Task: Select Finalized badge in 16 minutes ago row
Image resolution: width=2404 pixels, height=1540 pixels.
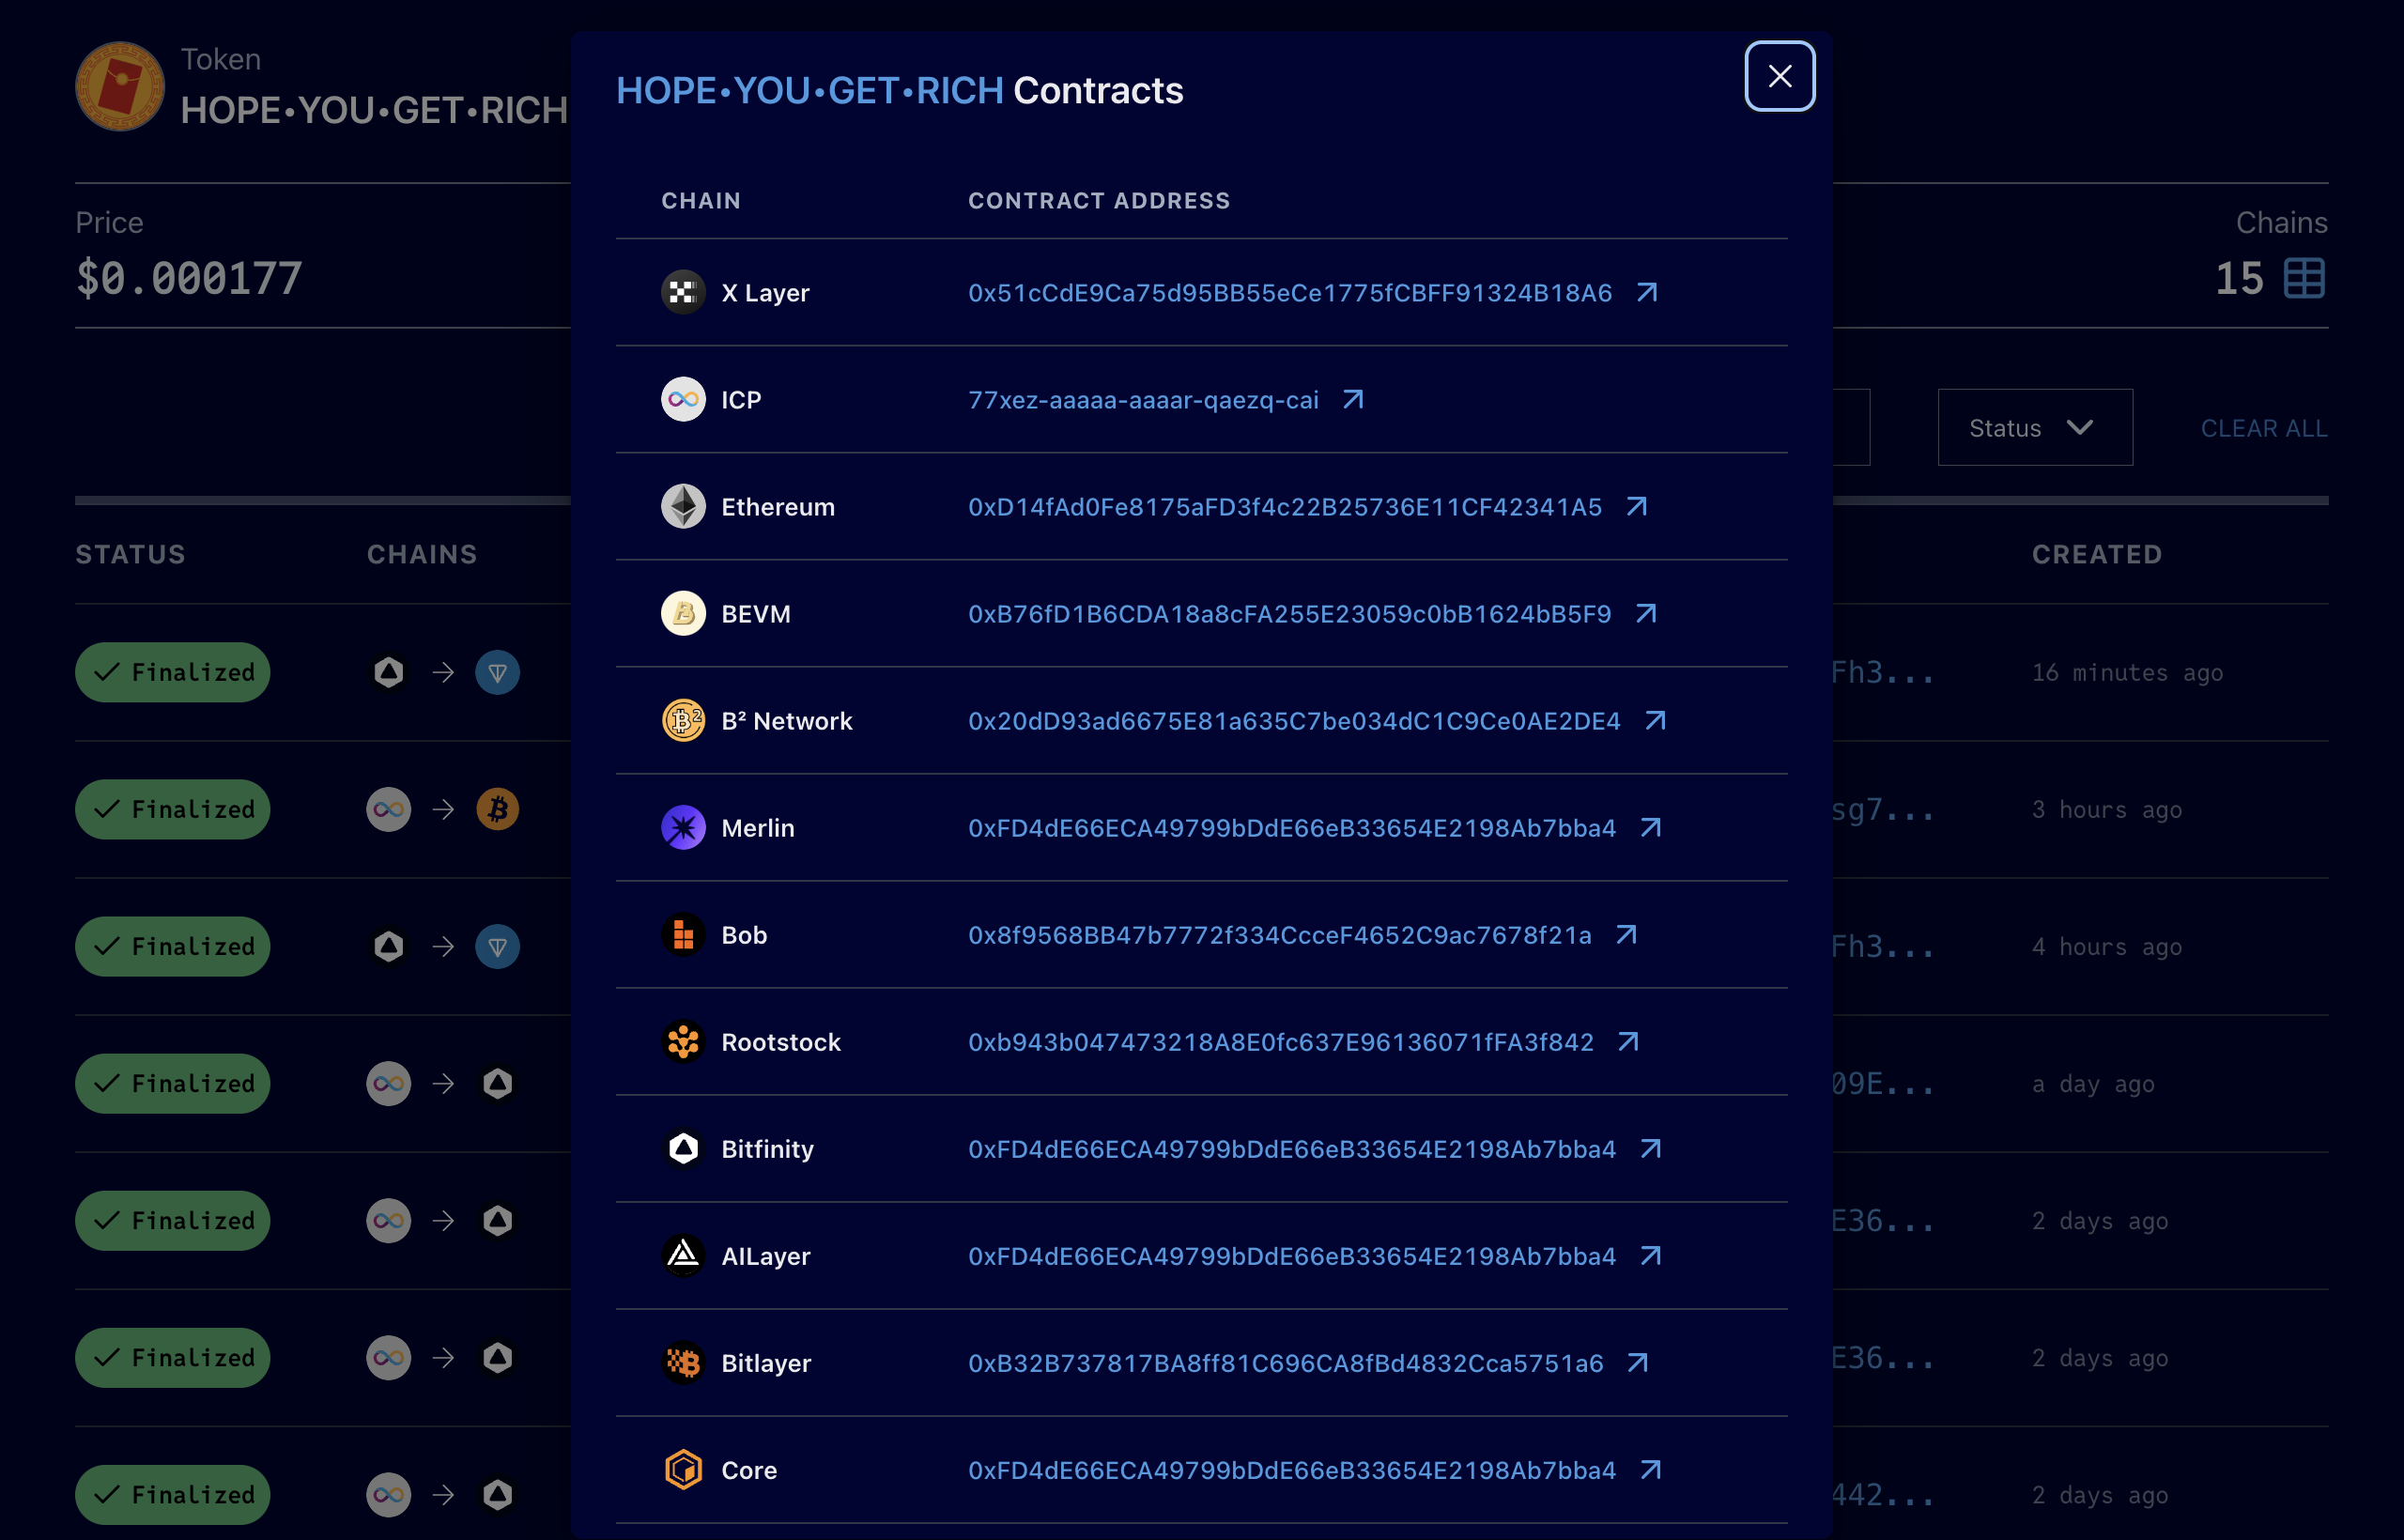Action: coord(172,672)
